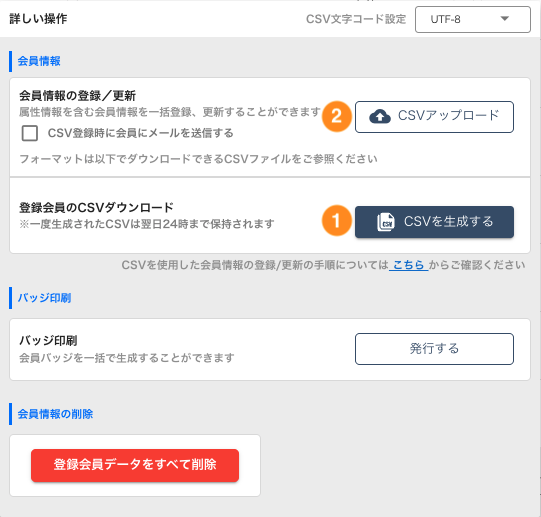
Task: Click the CSV file icon
Action: (385, 222)
